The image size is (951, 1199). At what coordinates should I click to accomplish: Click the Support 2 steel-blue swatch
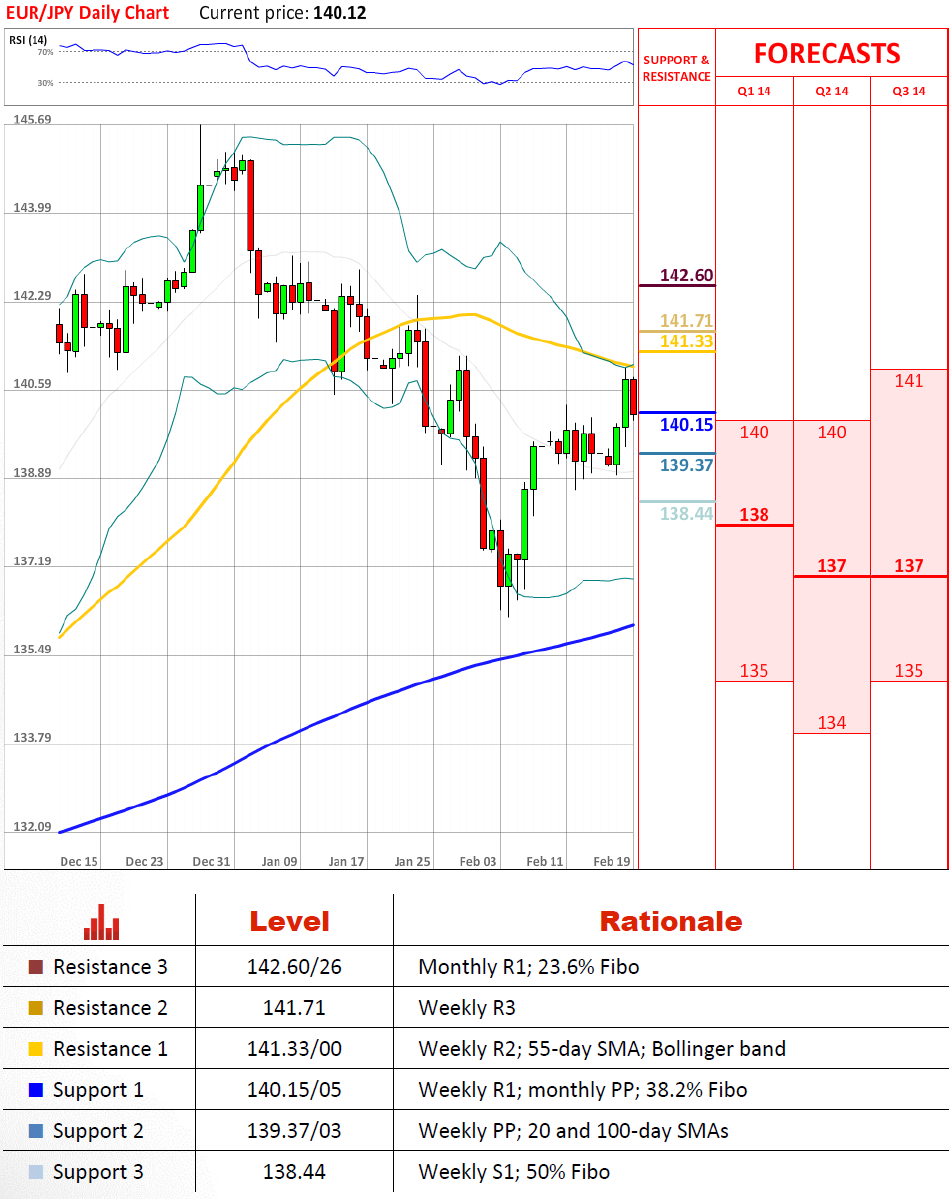36,1131
